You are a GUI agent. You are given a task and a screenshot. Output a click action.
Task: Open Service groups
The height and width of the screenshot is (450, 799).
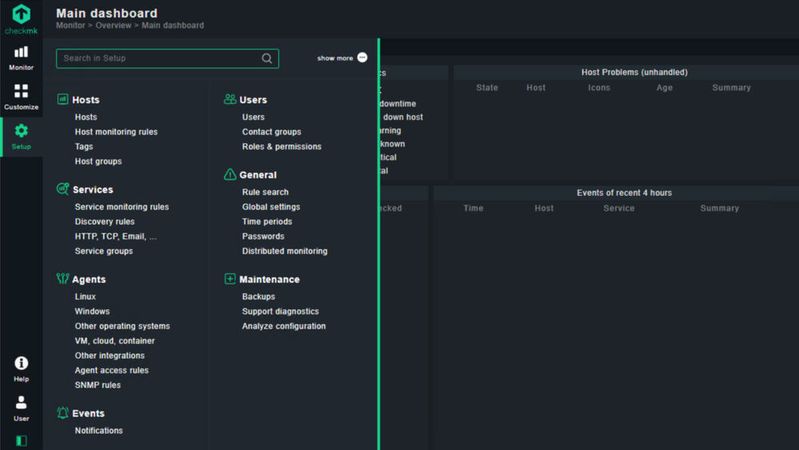click(104, 251)
